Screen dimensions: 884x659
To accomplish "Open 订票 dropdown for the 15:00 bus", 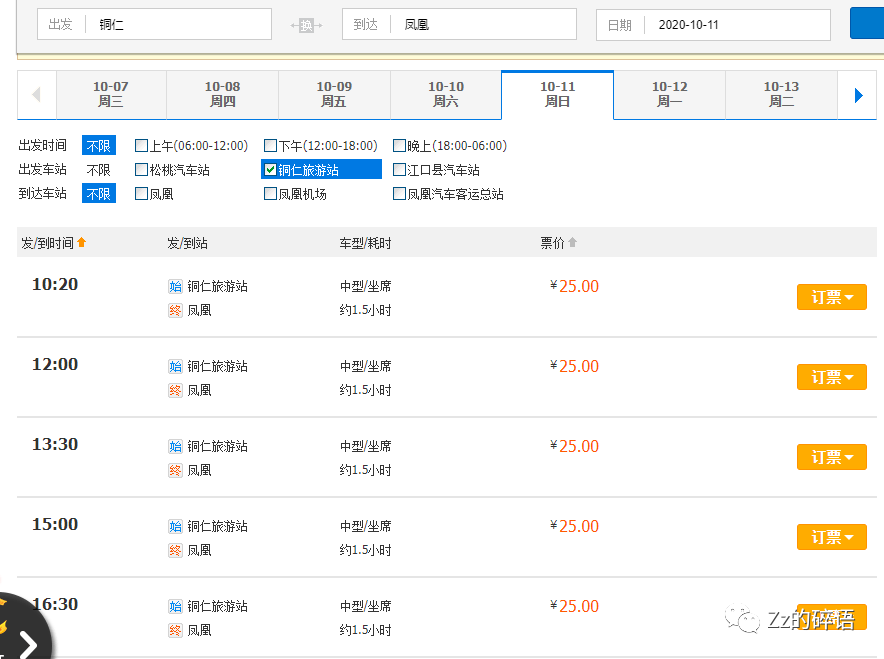I will pyautogui.click(x=831, y=537).
